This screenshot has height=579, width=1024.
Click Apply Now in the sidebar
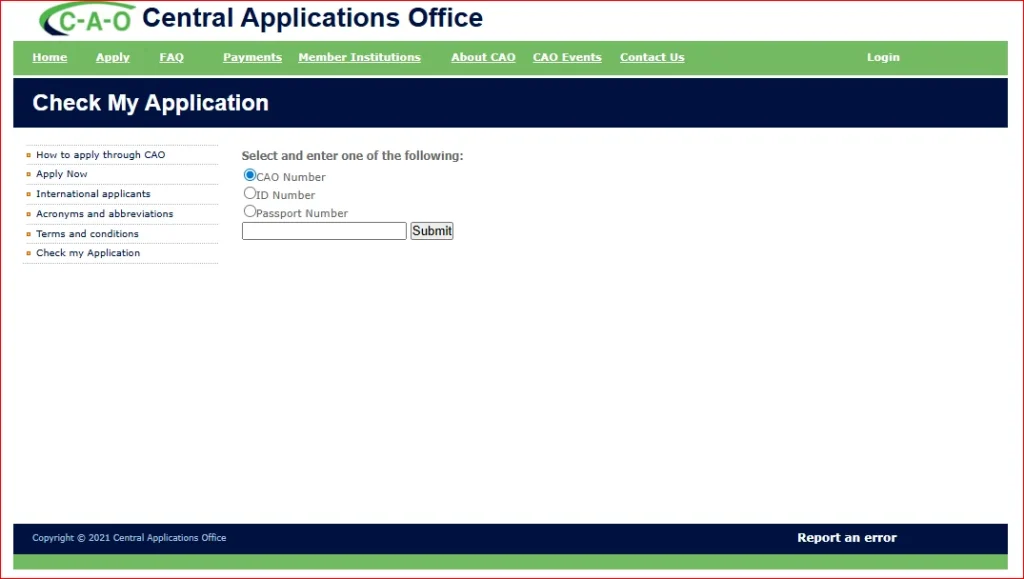point(61,174)
